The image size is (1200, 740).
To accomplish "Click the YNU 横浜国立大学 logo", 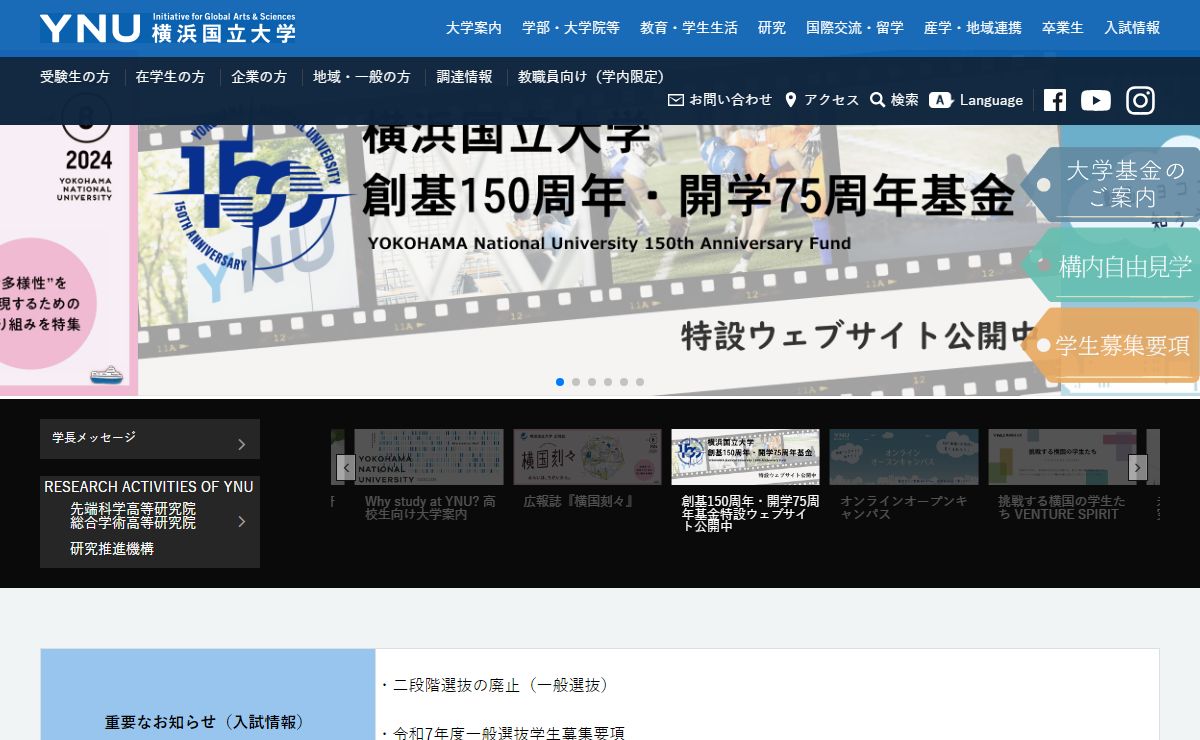I will 168,28.
